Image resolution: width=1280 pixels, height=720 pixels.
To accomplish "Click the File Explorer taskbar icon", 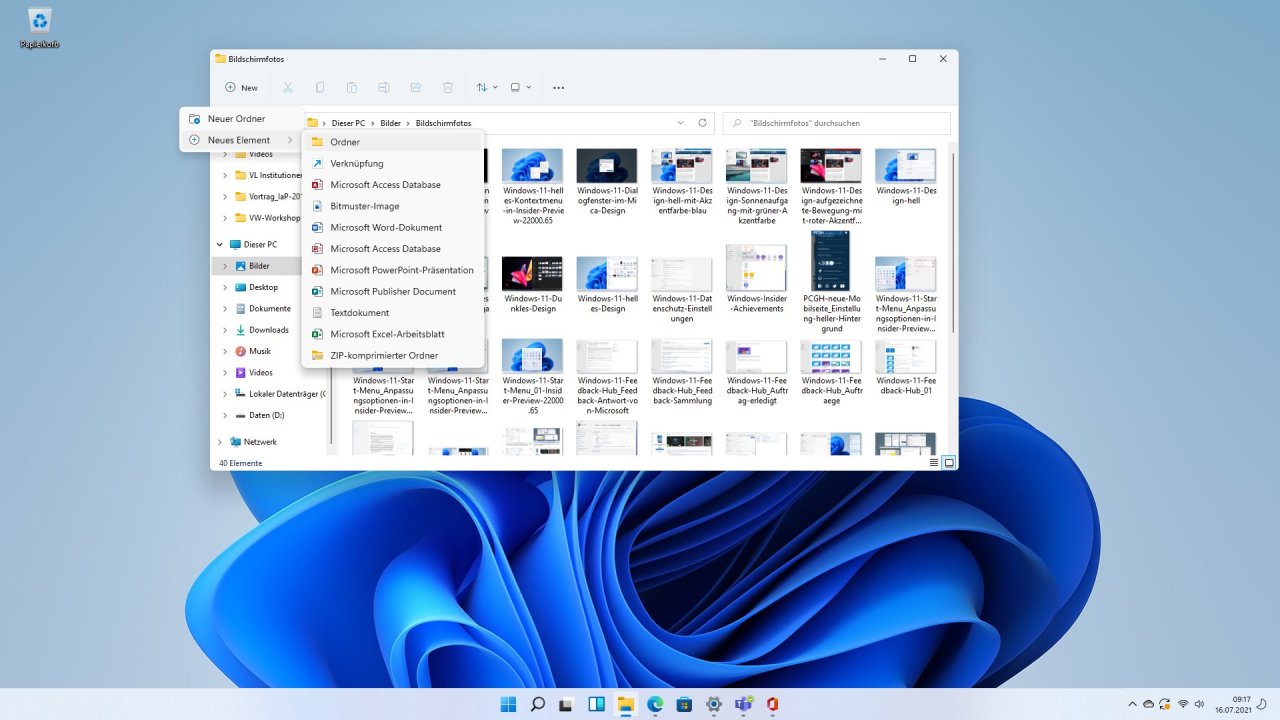I will pos(626,704).
